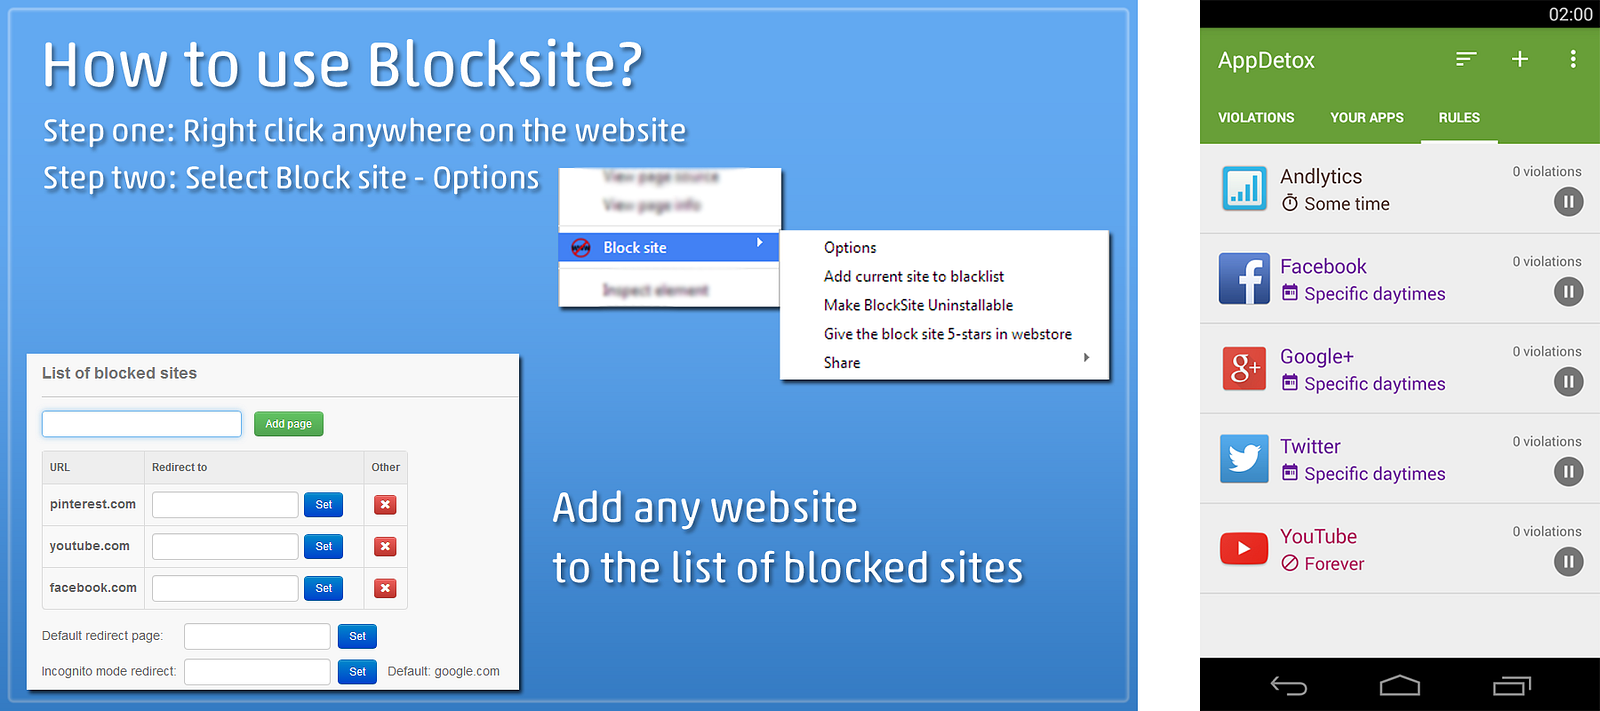Open the AppDetox three-dot overflow menu

pyautogui.click(x=1573, y=59)
